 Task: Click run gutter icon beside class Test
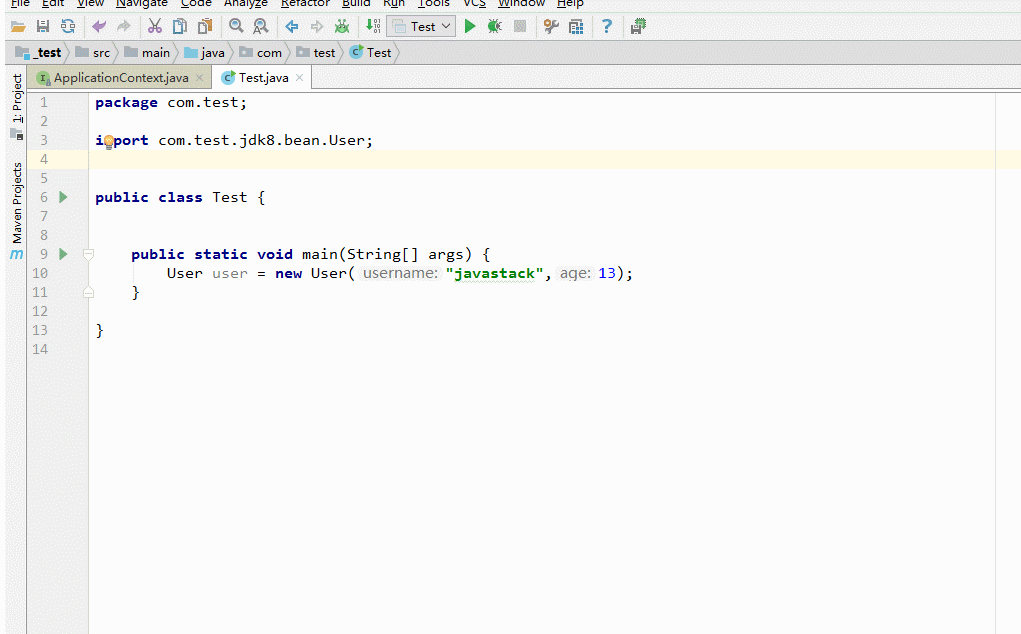(63, 197)
